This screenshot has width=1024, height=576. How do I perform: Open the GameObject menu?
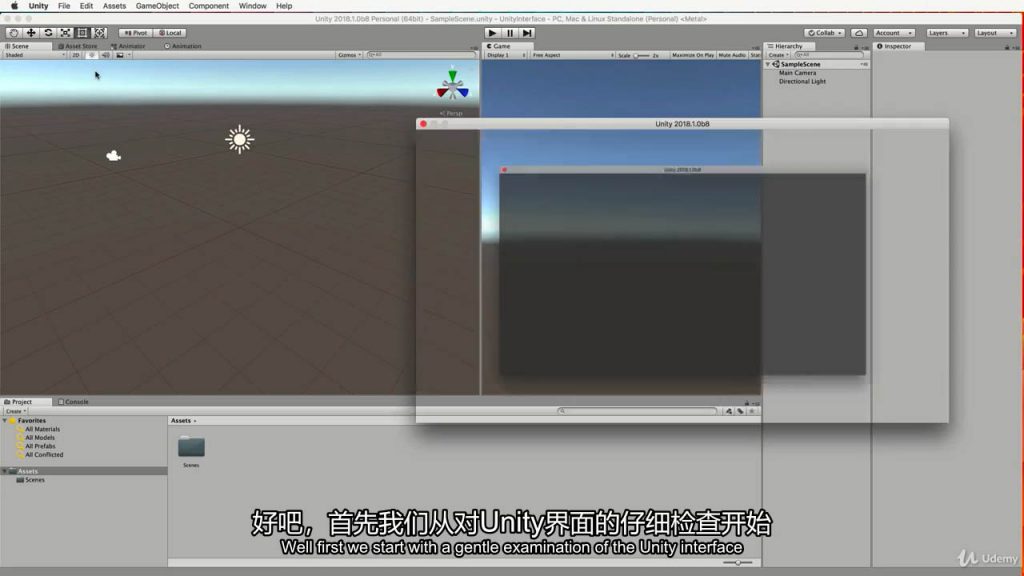point(157,6)
